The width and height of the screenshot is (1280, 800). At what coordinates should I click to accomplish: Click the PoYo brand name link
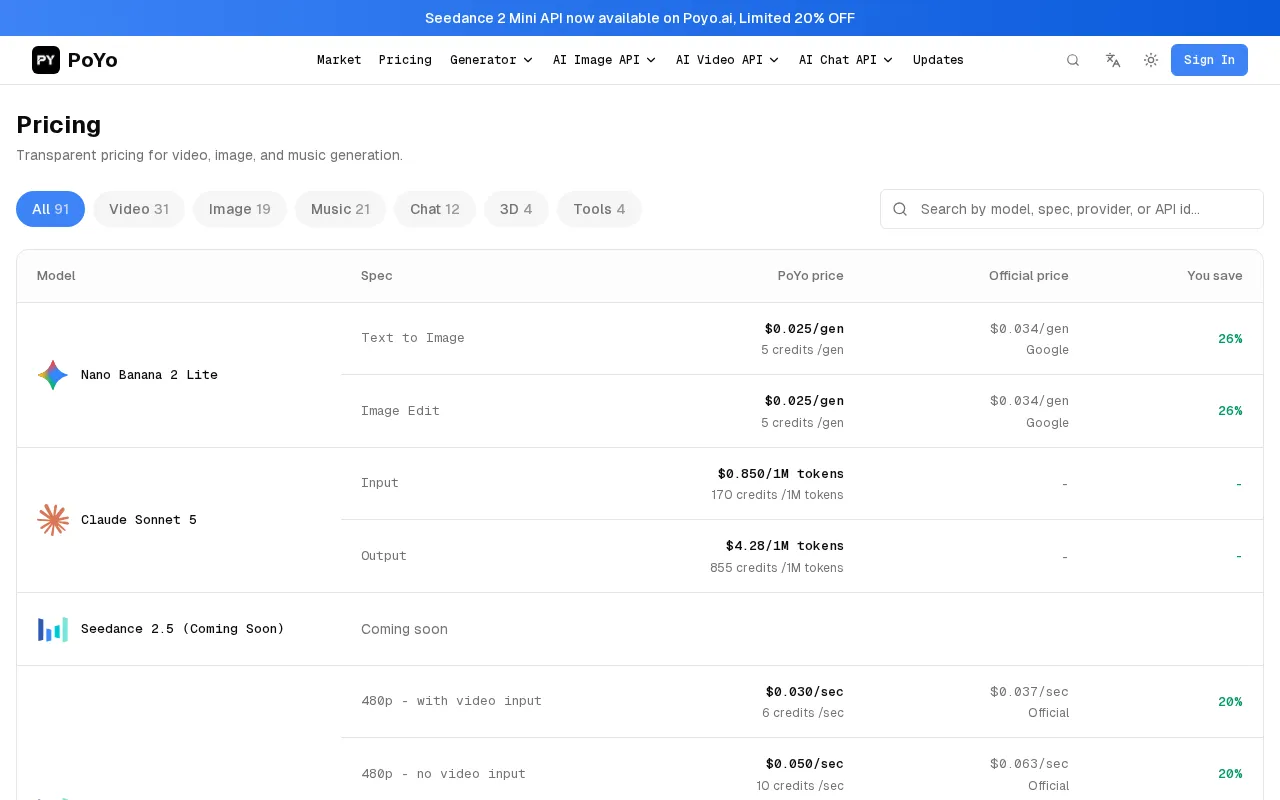(93, 60)
